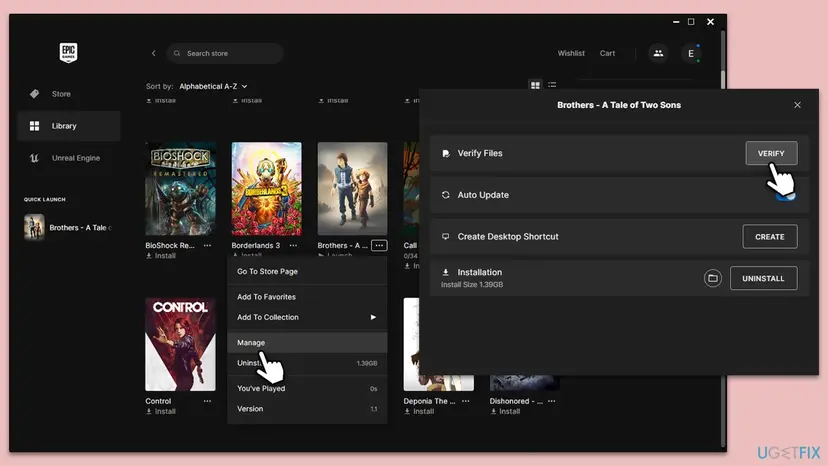This screenshot has width=828, height=466.
Task: Close the Brothers manage dialog
Action: [797, 105]
